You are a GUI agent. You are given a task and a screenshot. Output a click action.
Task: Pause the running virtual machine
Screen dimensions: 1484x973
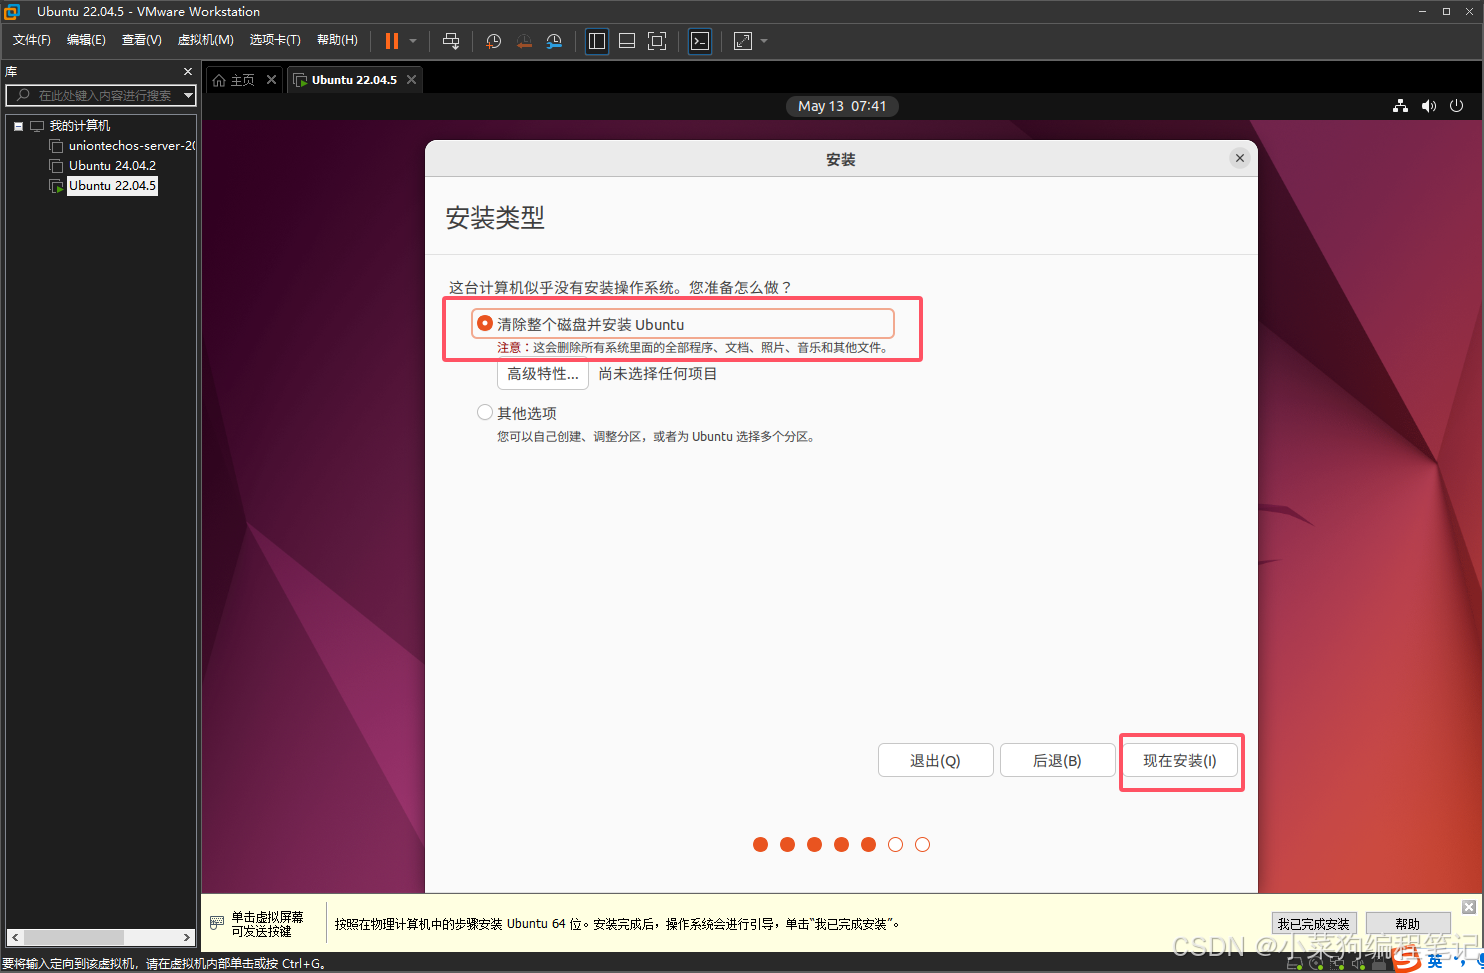point(390,41)
